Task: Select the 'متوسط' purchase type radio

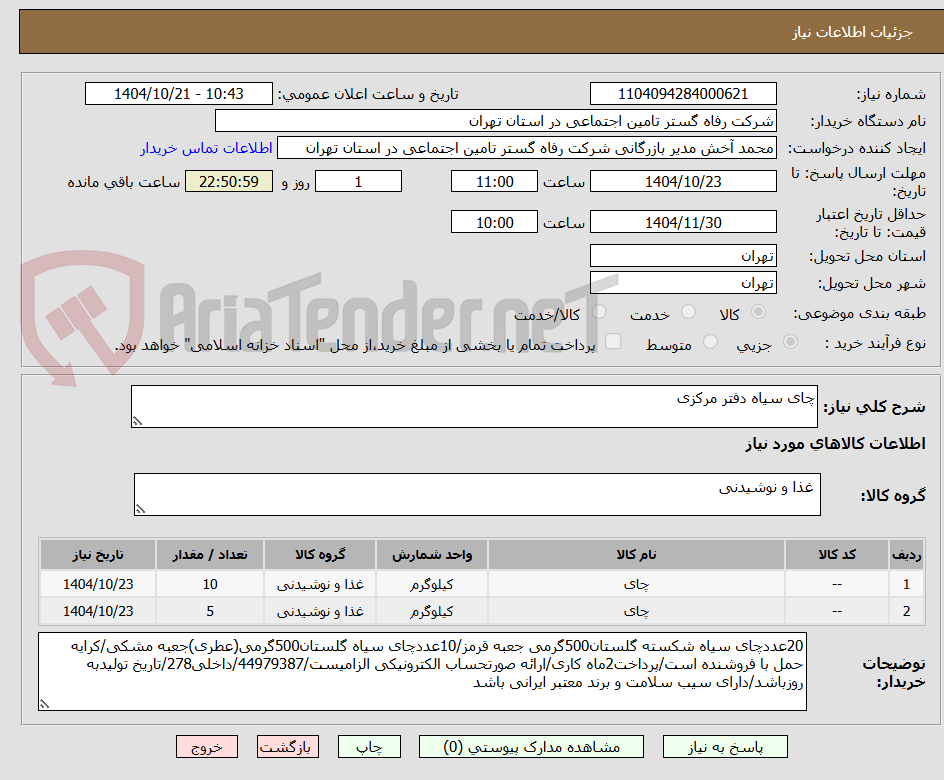Action: tap(710, 342)
